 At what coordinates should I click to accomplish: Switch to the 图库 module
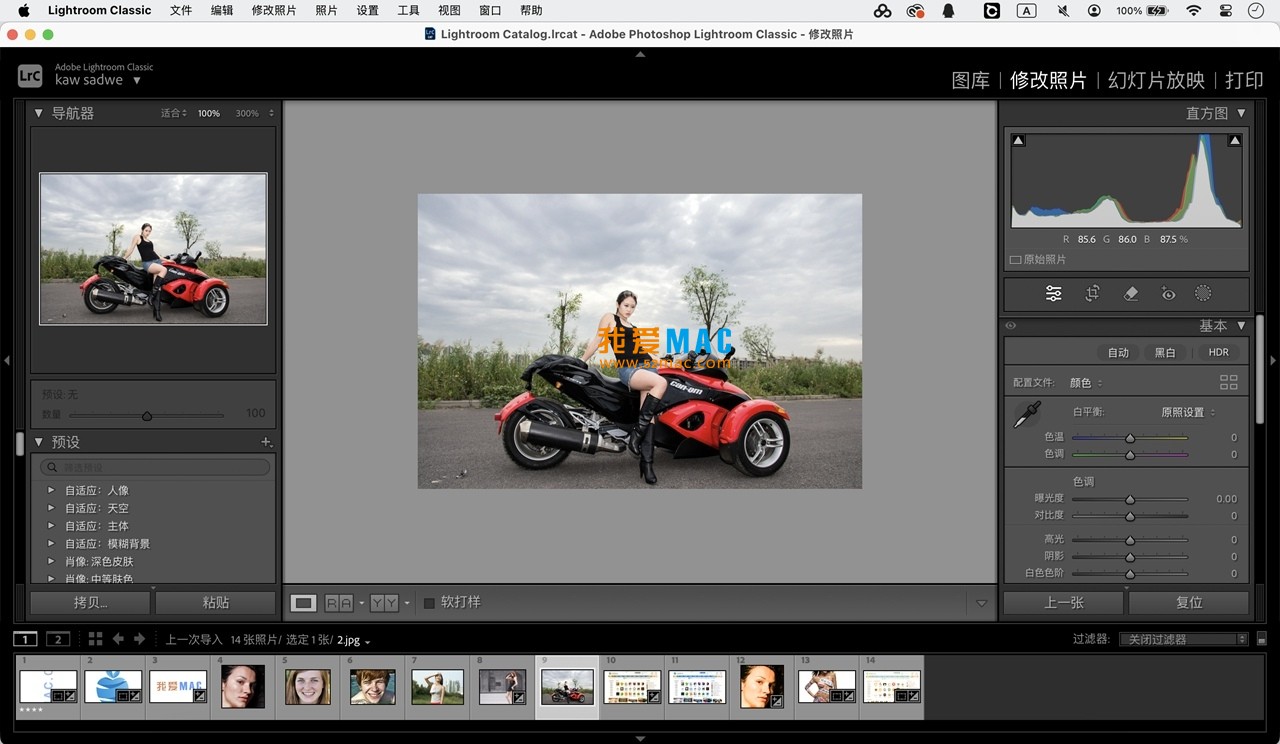click(970, 81)
